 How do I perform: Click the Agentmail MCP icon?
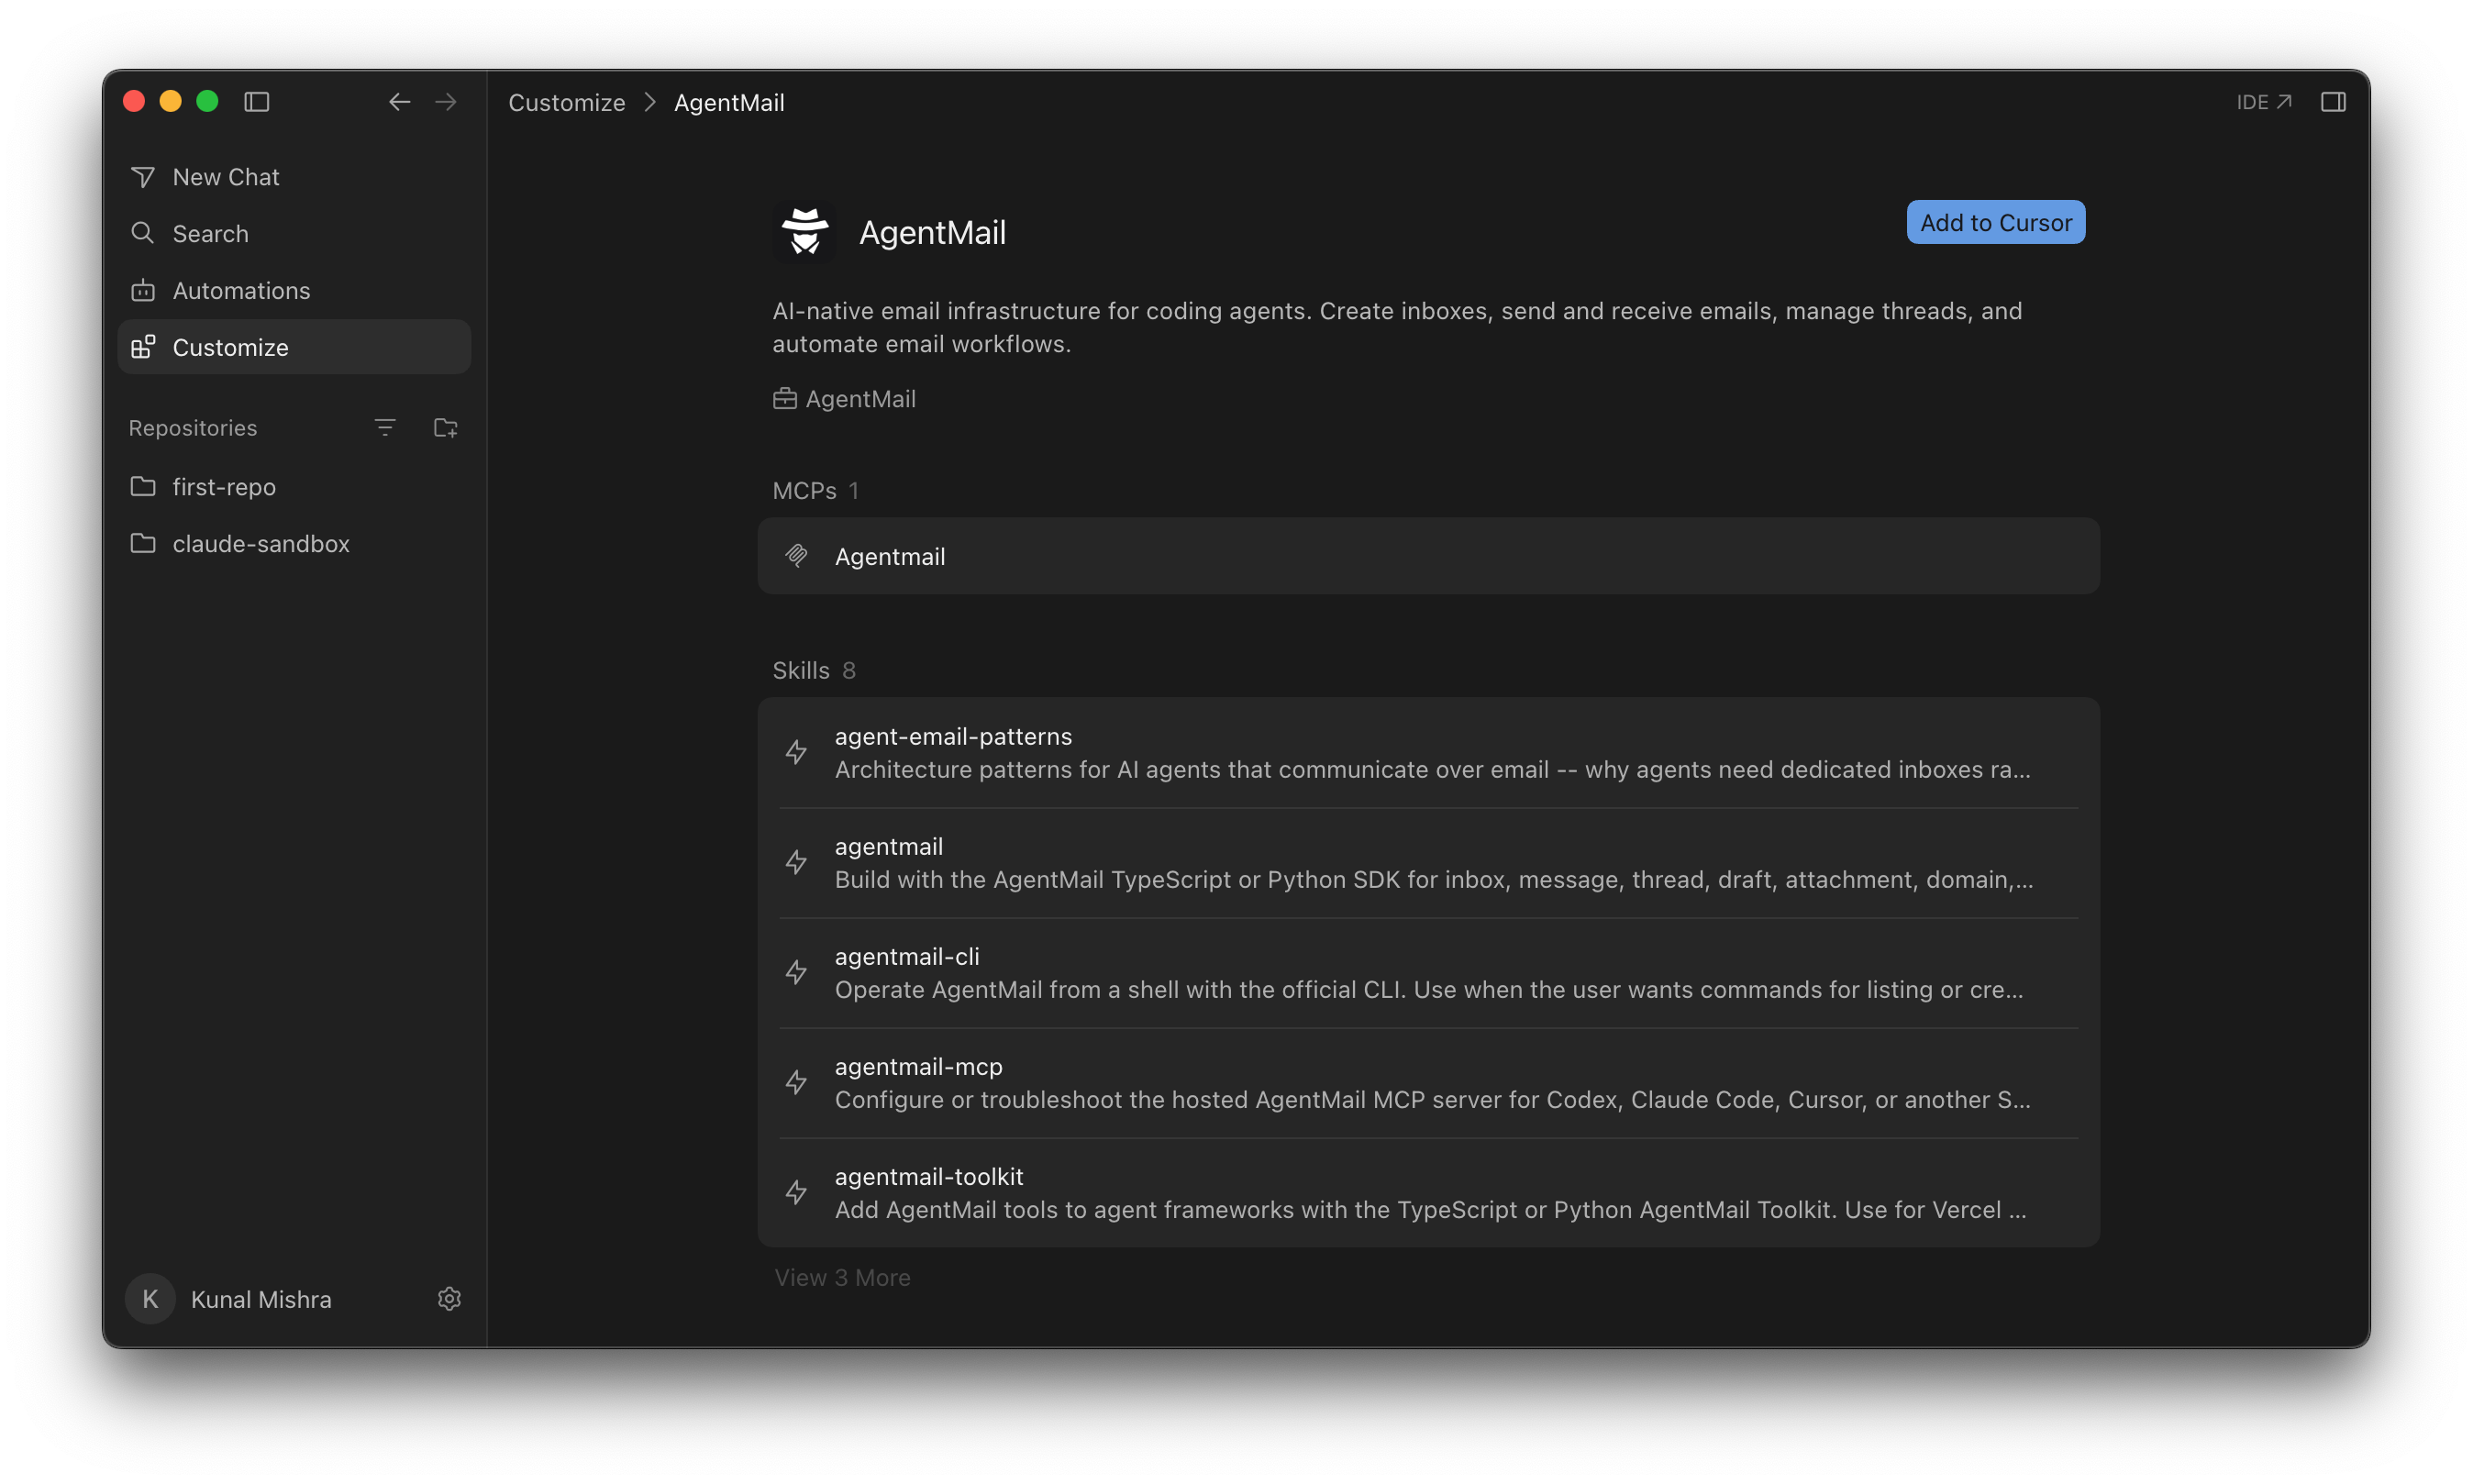coord(796,556)
